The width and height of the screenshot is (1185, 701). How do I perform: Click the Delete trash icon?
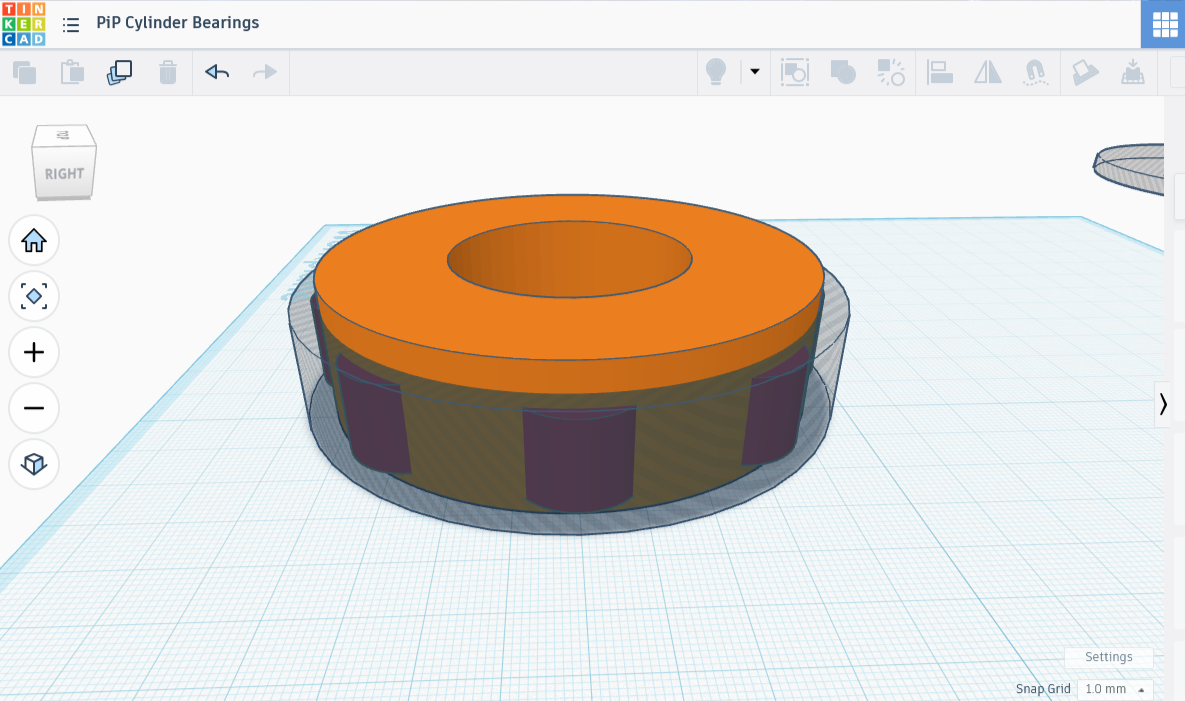coord(168,73)
